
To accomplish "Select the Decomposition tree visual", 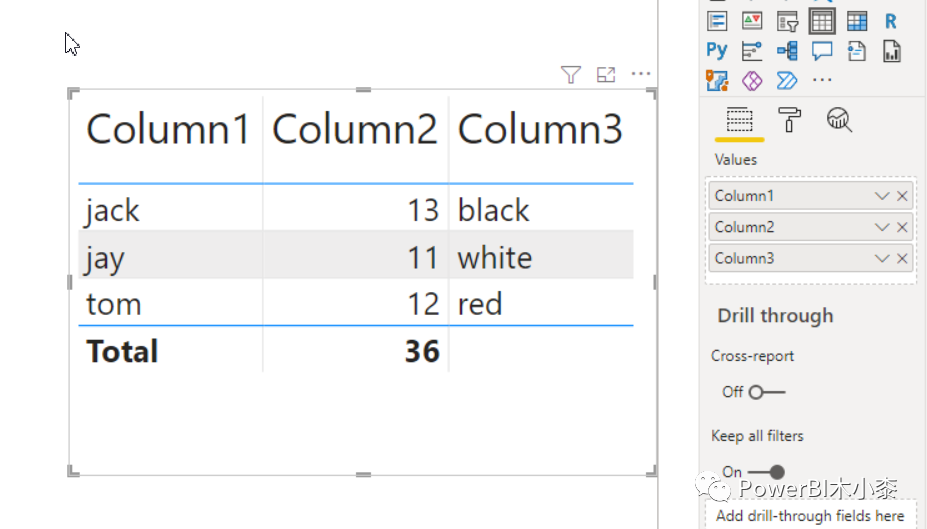I will pyautogui.click(x=787, y=50).
